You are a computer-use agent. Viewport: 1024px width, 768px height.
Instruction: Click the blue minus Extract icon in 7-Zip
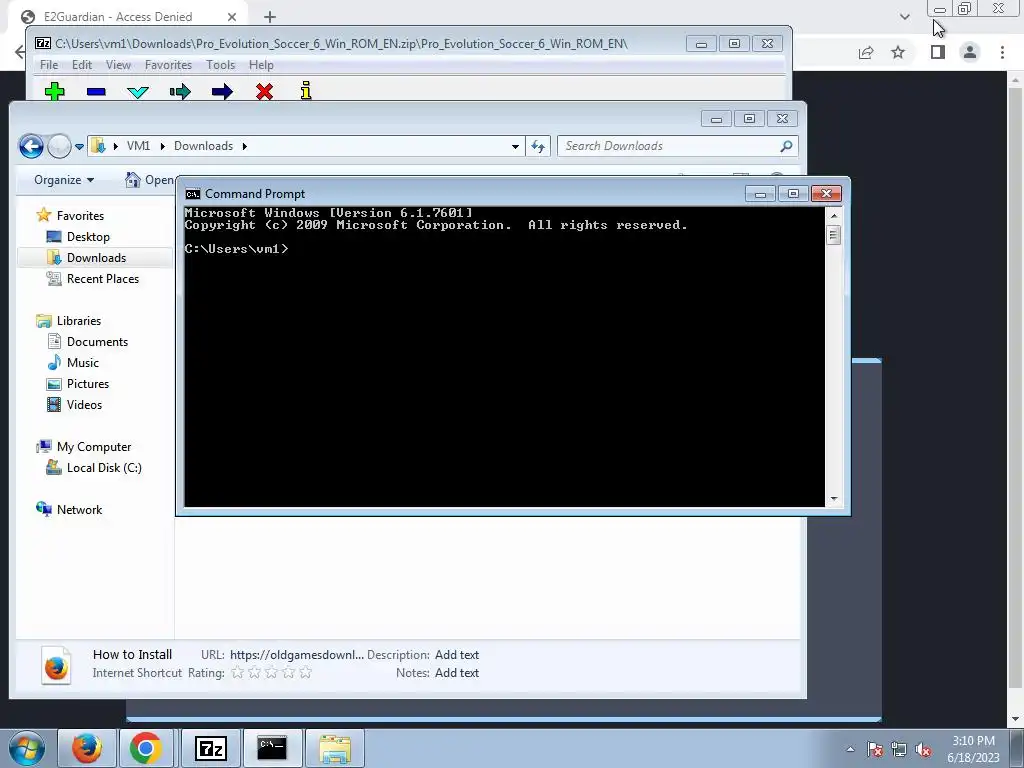coord(96,92)
